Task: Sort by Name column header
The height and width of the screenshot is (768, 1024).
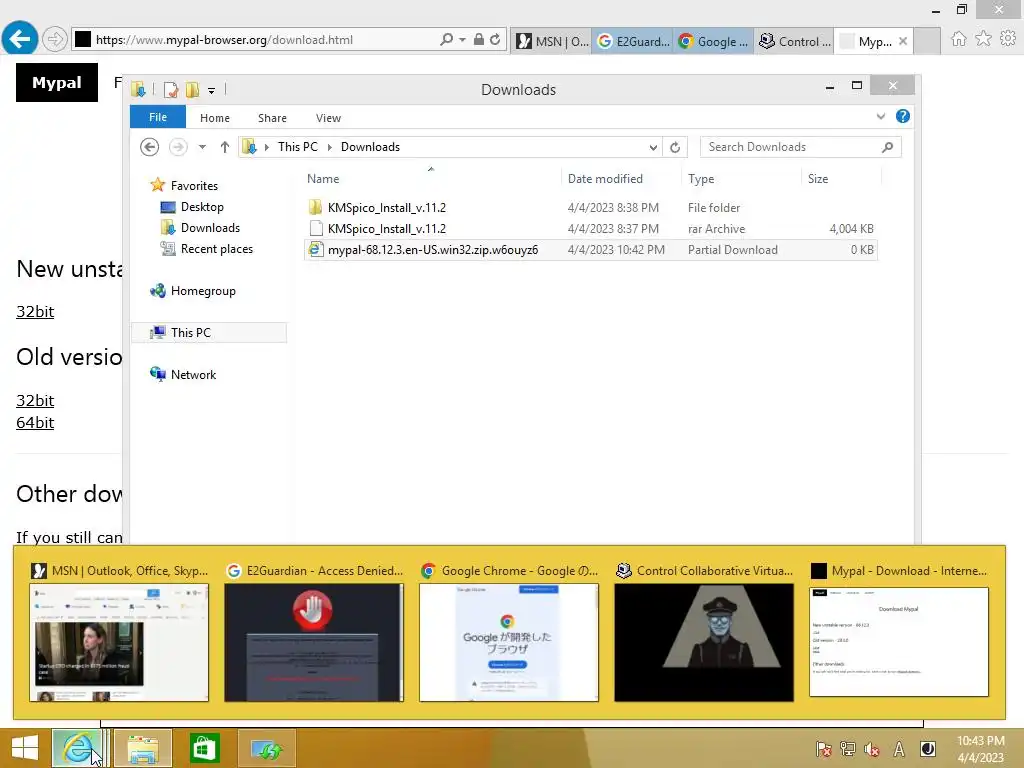Action: 431,178
